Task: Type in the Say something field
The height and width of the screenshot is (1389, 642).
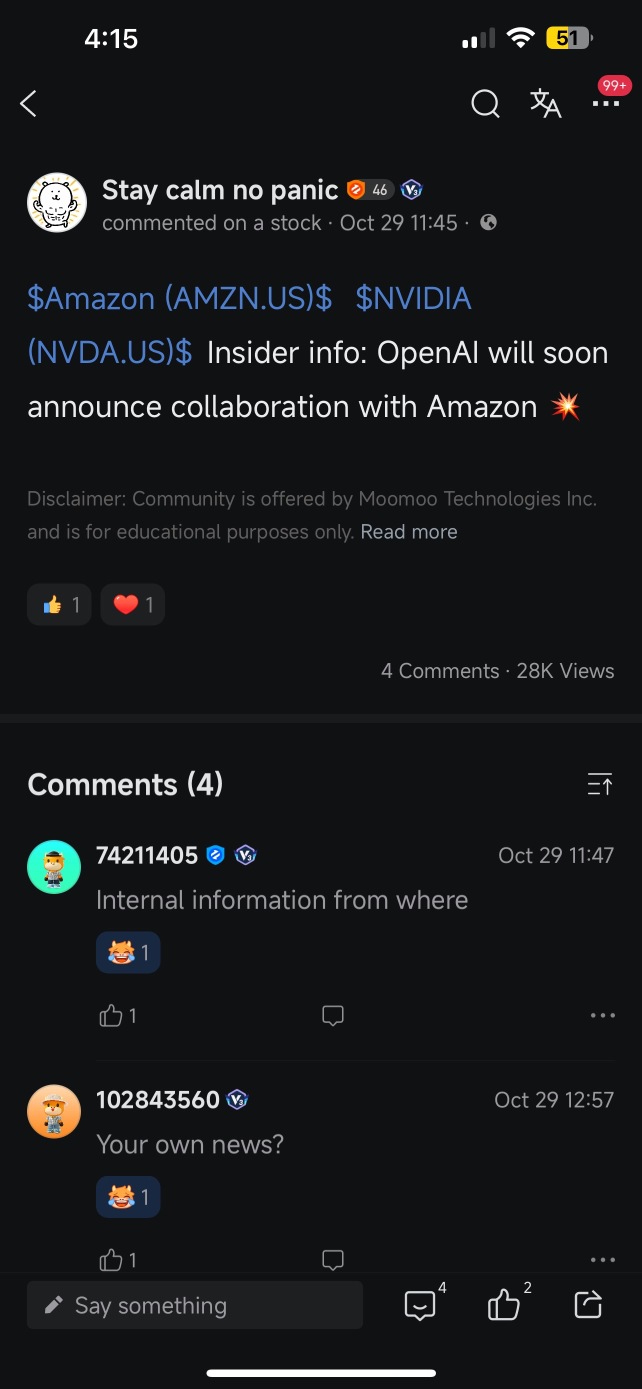Action: point(195,1305)
